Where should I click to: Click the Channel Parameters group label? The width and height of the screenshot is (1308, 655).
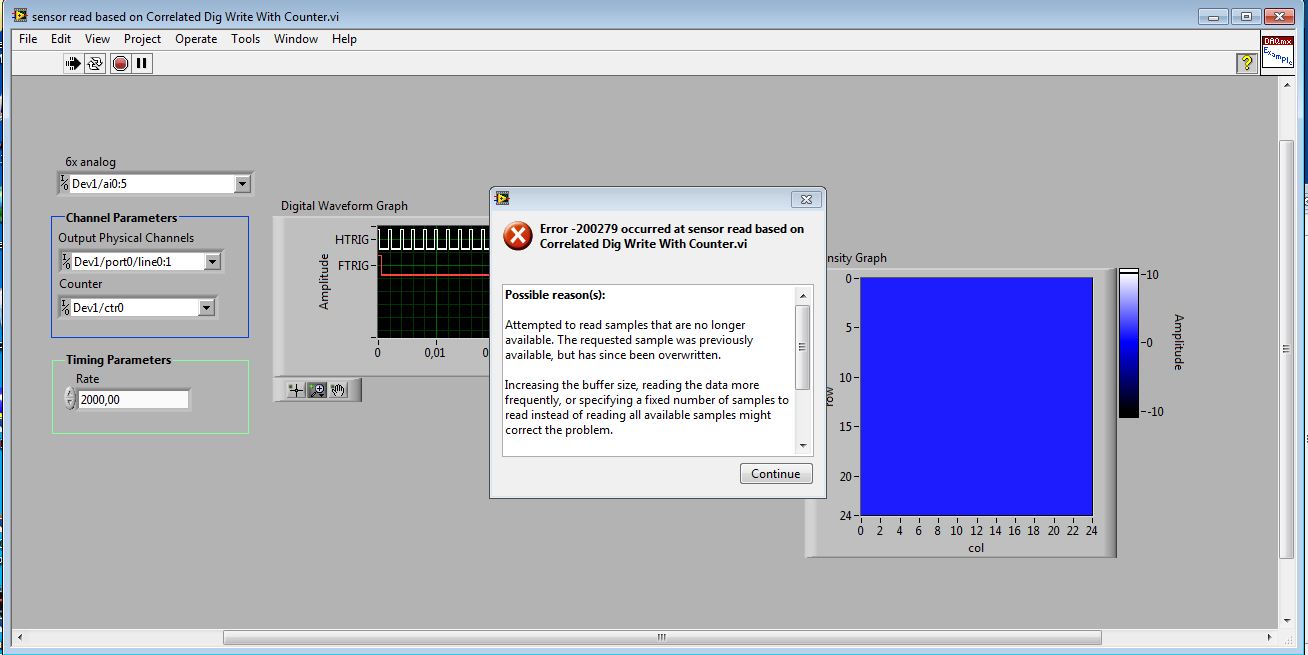pyautogui.click(x=121, y=218)
